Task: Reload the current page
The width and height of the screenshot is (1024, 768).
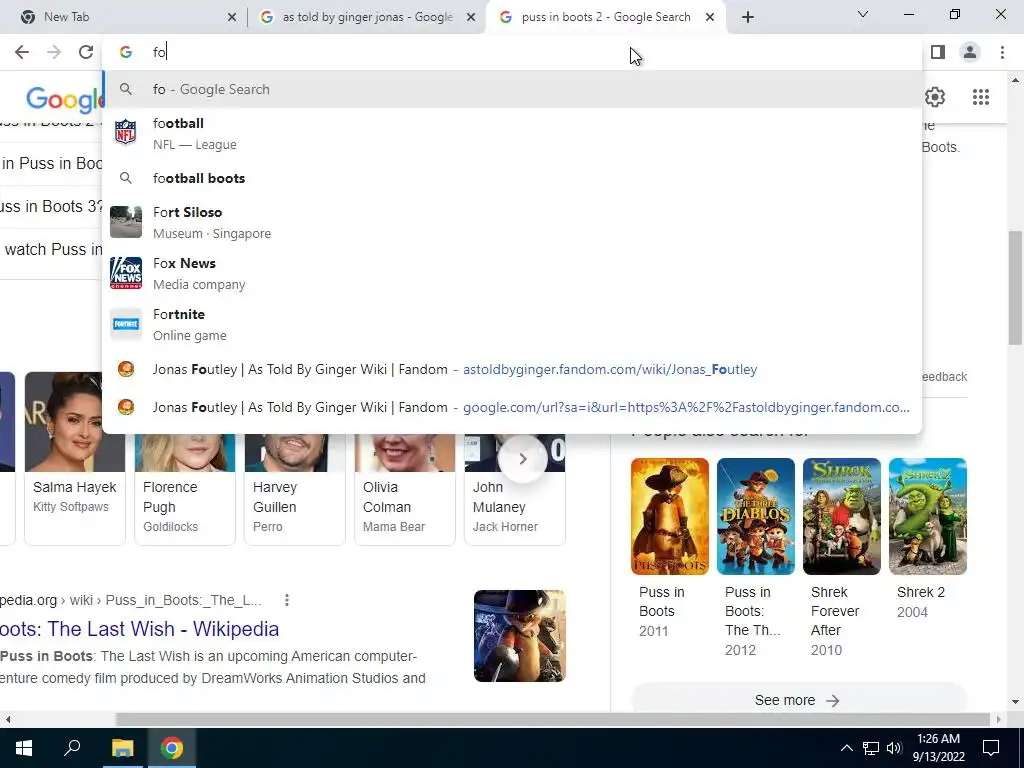Action: (86, 52)
